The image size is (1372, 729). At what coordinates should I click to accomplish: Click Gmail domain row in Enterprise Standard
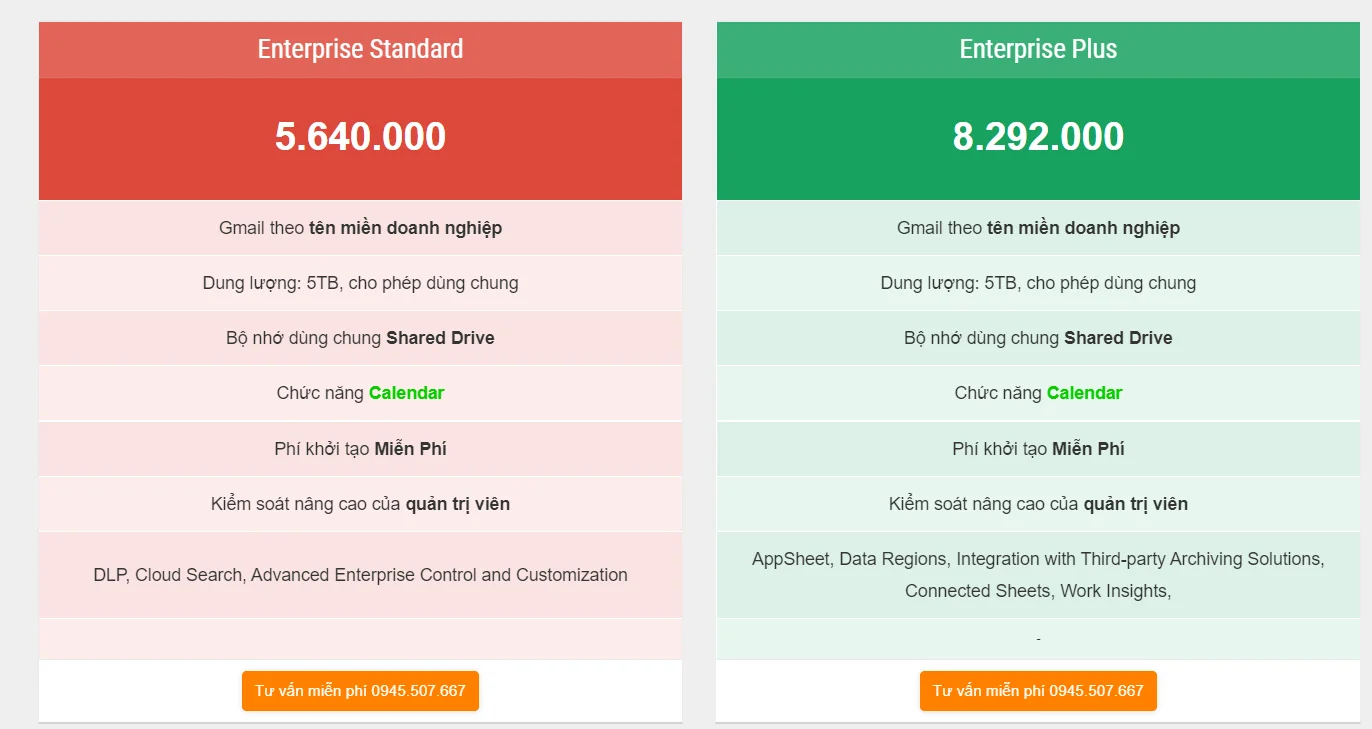(360, 228)
